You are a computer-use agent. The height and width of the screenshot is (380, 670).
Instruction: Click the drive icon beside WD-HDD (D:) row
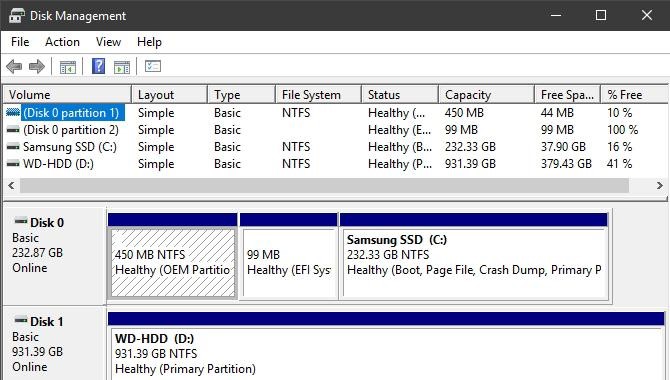[x=13, y=164]
